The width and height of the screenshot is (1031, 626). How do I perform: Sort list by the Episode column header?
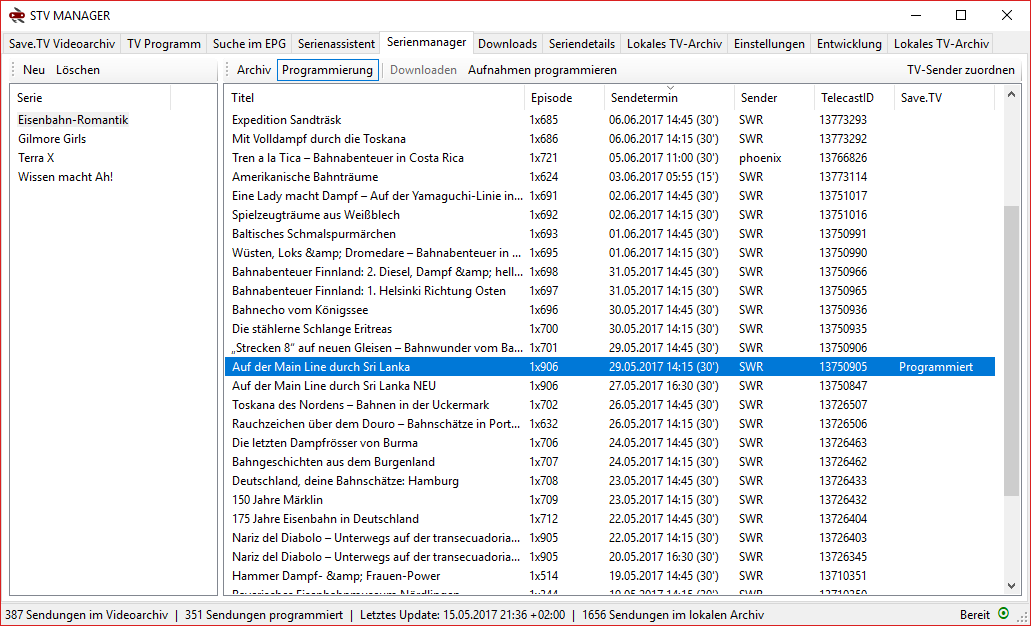[x=551, y=98]
